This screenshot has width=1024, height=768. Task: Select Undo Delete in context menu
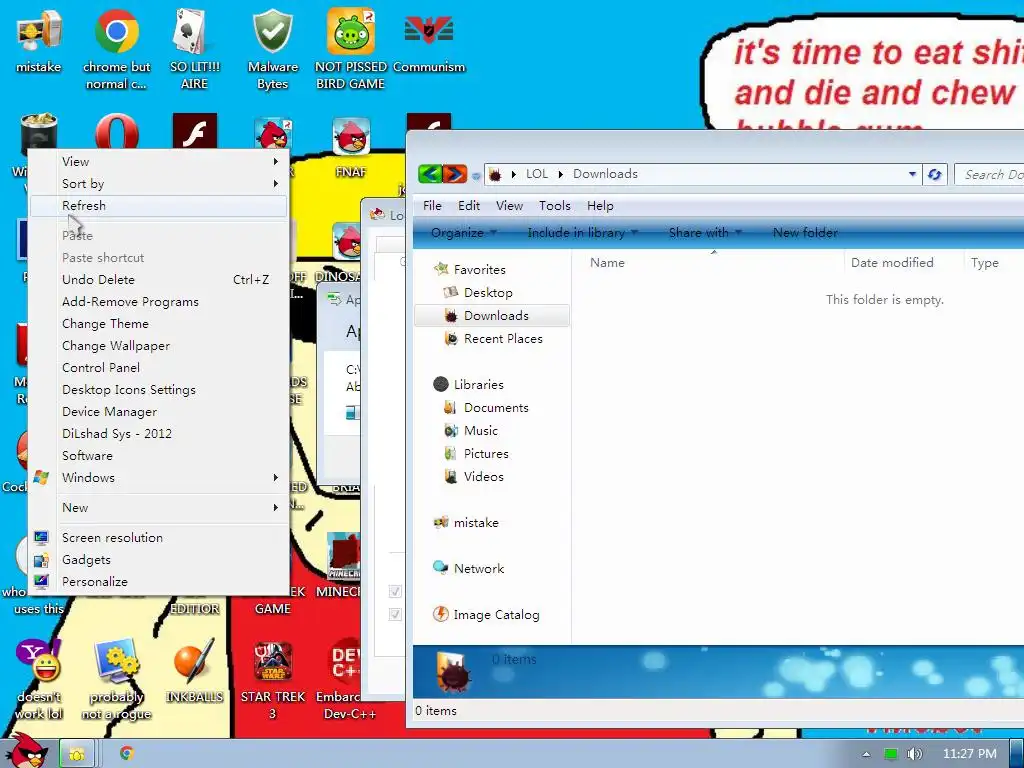coord(159,280)
